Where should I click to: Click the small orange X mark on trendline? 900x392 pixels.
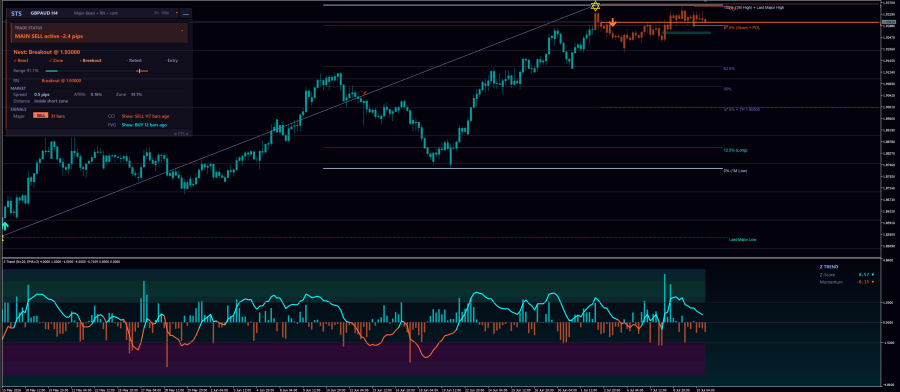tap(364, 92)
